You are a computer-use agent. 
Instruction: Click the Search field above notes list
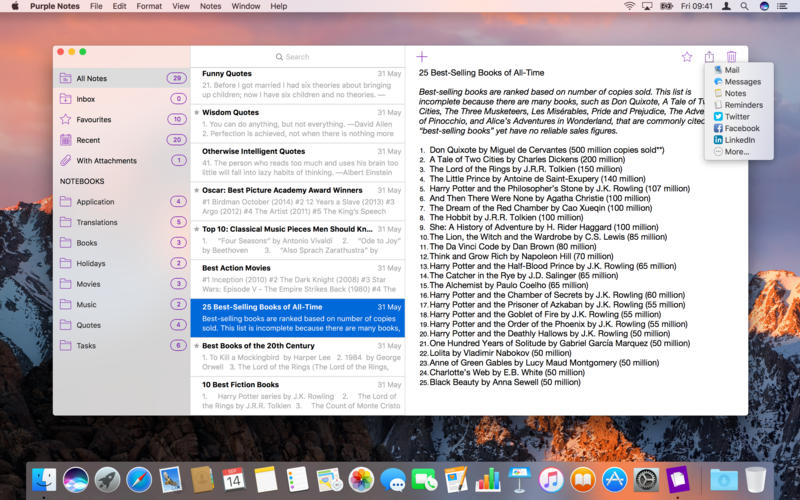[x=297, y=57]
